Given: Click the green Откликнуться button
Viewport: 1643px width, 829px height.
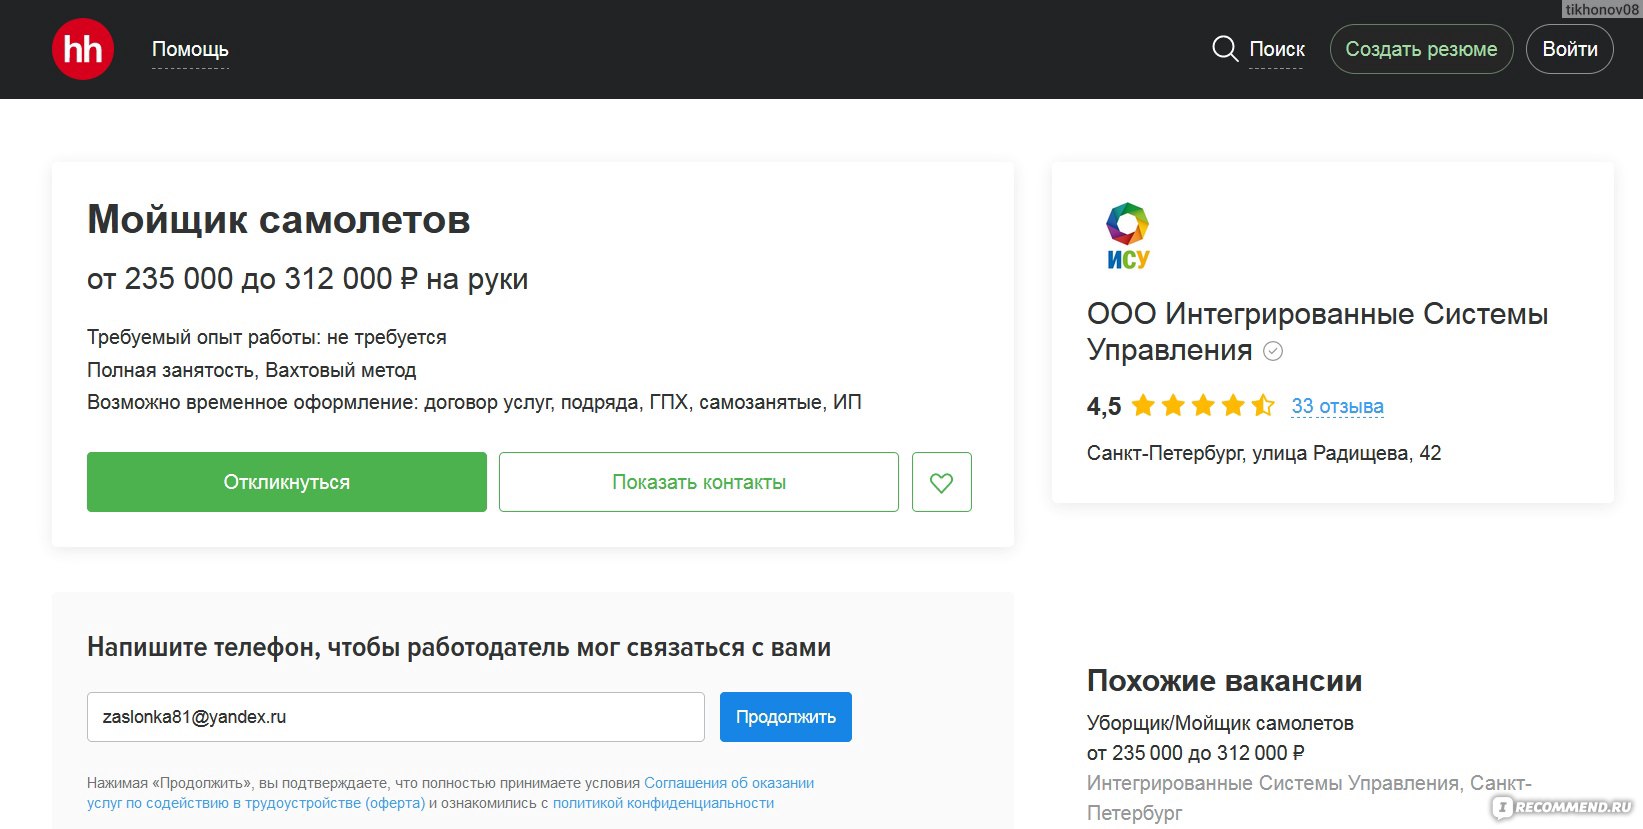Looking at the screenshot, I should point(287,482).
